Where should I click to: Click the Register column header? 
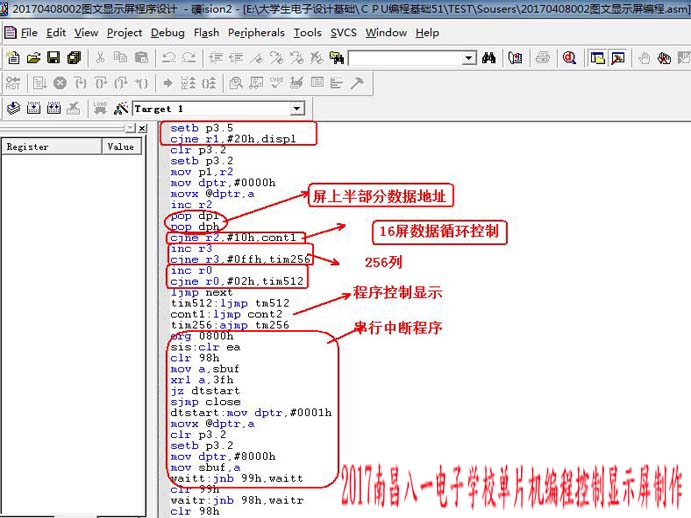[x=52, y=146]
